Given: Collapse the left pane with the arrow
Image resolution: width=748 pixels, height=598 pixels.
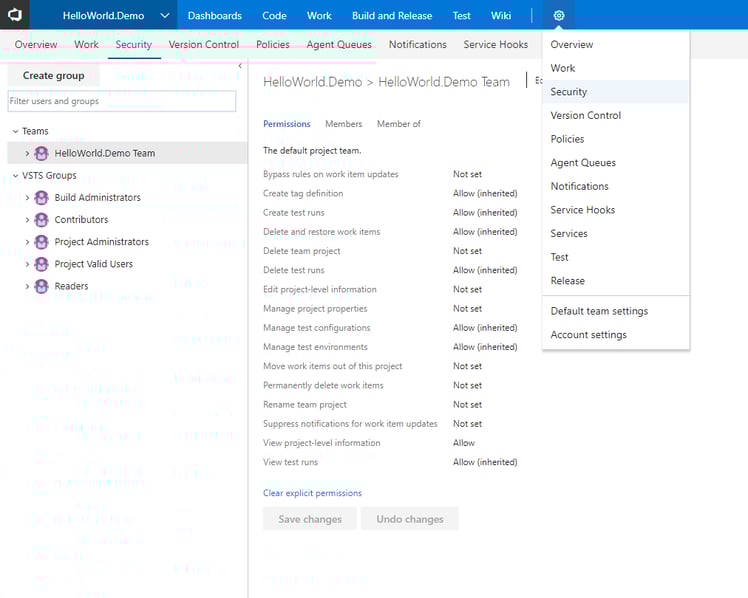Looking at the screenshot, I should coord(240,66).
